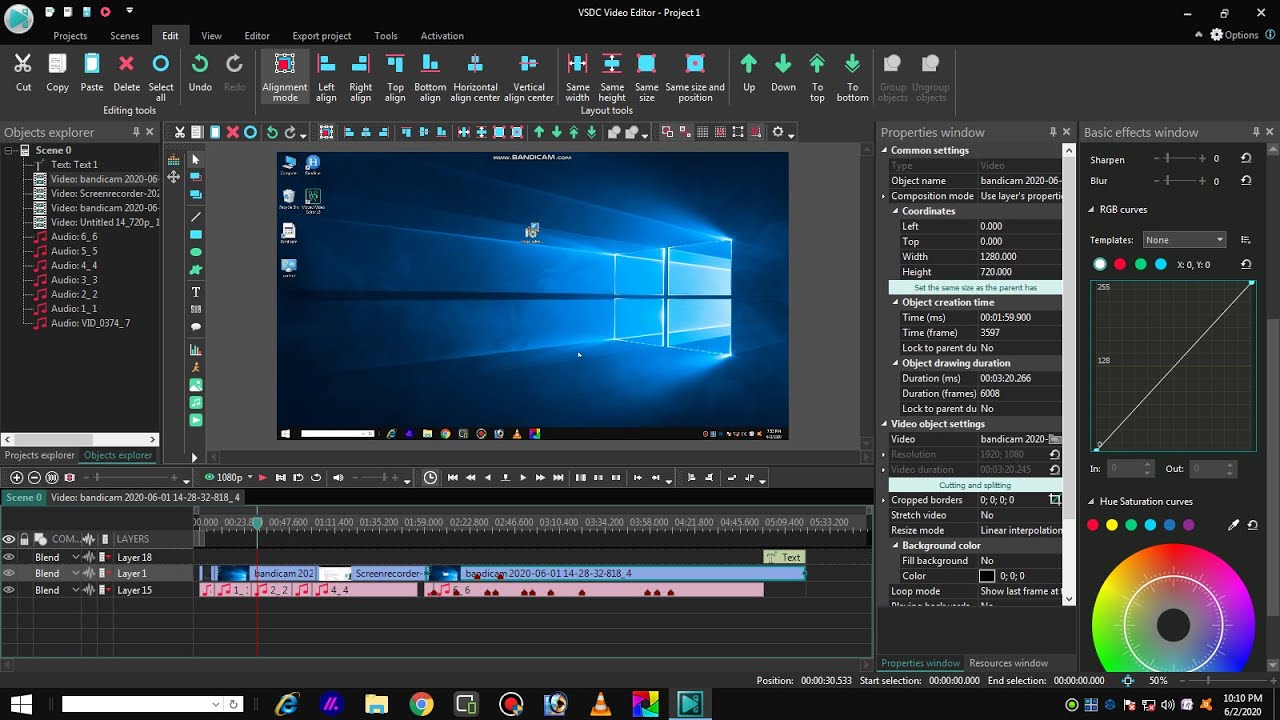
Task: Switch to the Resources window tab
Action: point(1009,663)
